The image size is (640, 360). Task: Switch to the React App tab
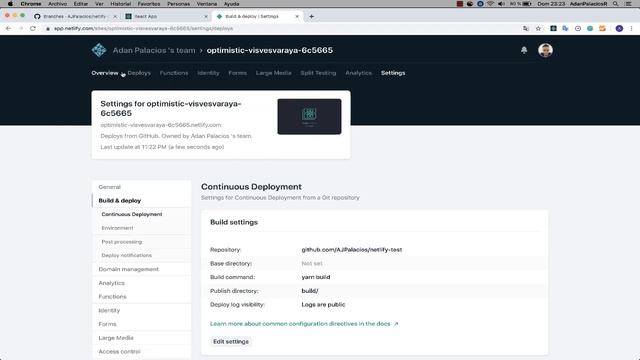click(167, 16)
